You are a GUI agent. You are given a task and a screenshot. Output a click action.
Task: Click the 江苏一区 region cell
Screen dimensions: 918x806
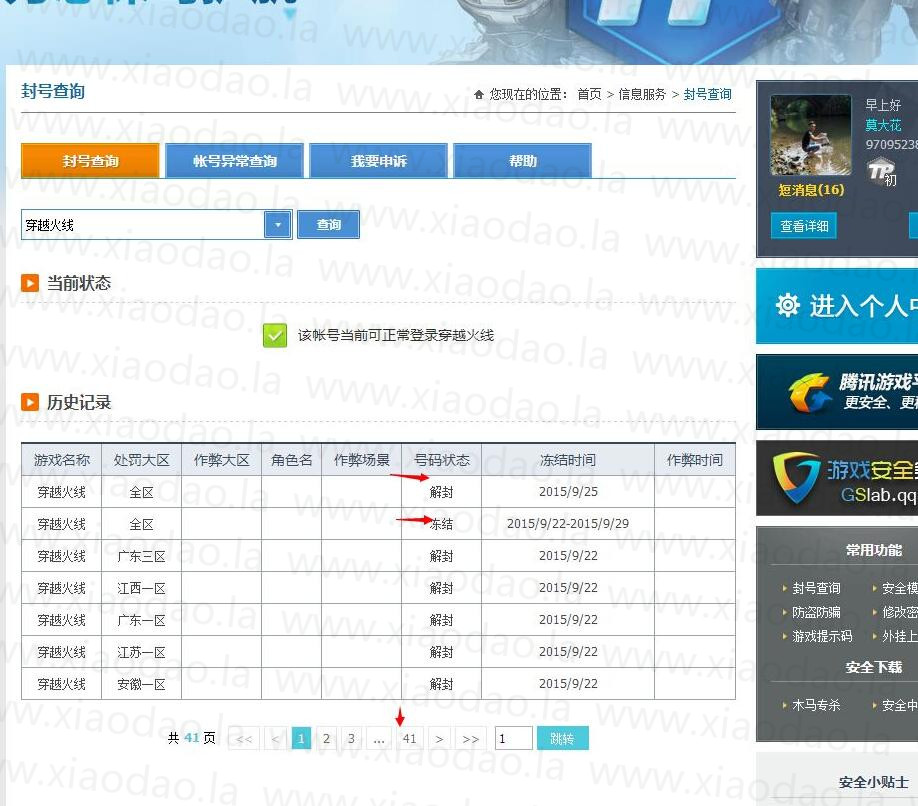click(141, 652)
